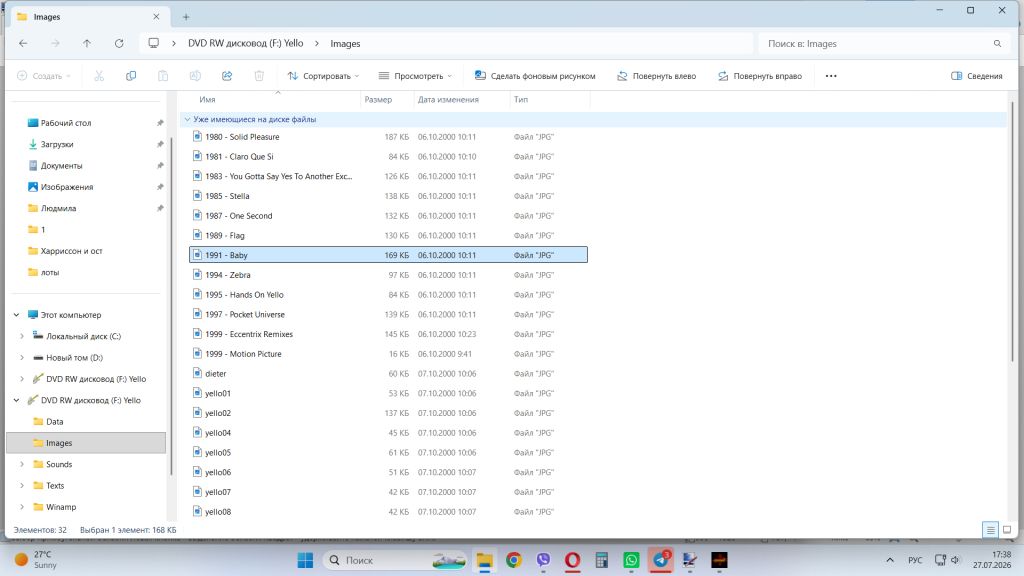Screen dimensions: 1024x576
Task: Toggle the Сведения details pane
Action: point(977,76)
